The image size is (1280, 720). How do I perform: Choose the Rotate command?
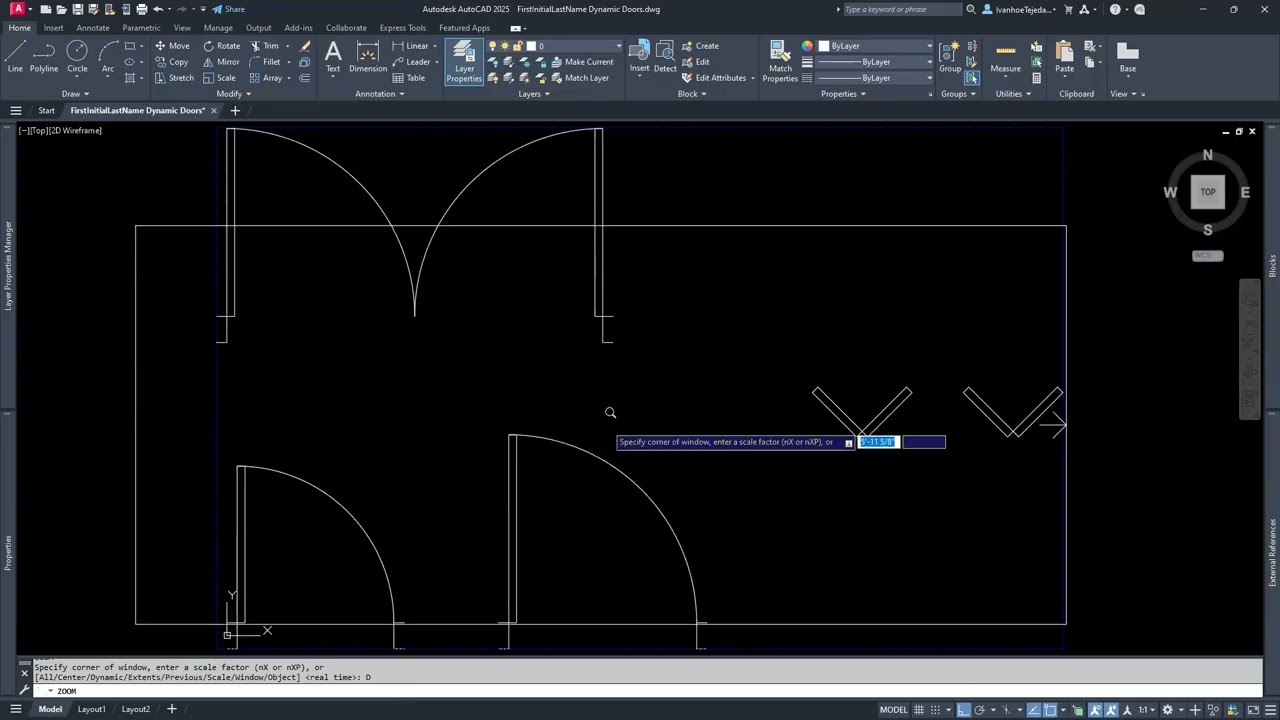[221, 46]
